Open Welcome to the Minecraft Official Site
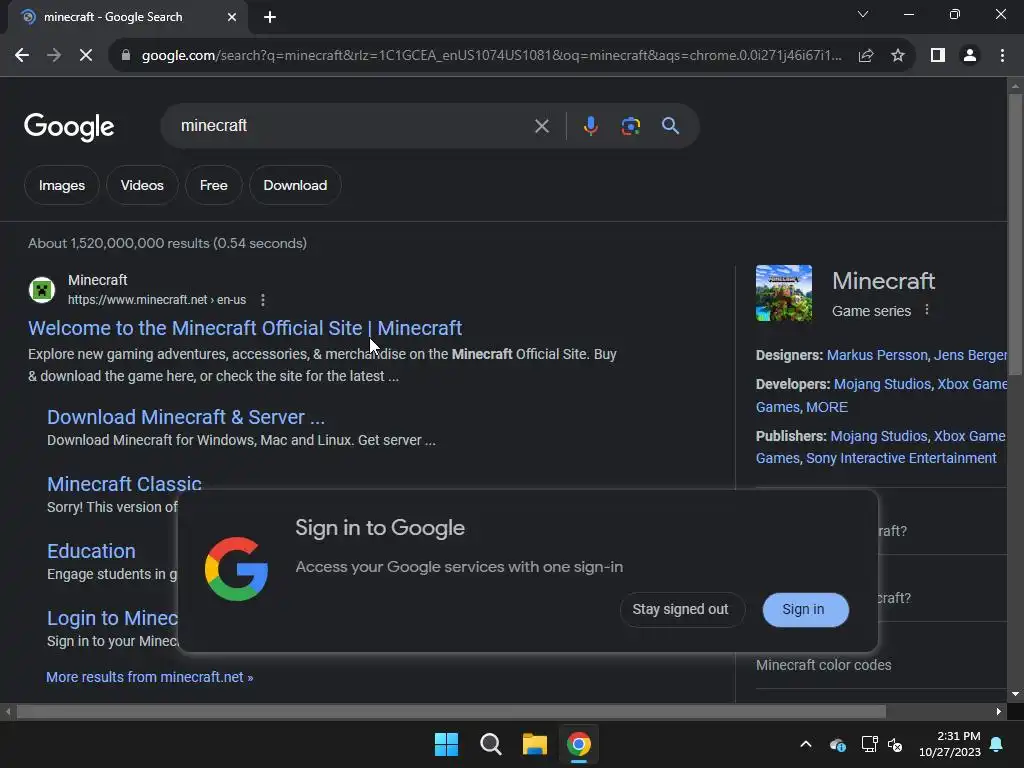Screen dimensions: 1024x768 tap(245, 328)
